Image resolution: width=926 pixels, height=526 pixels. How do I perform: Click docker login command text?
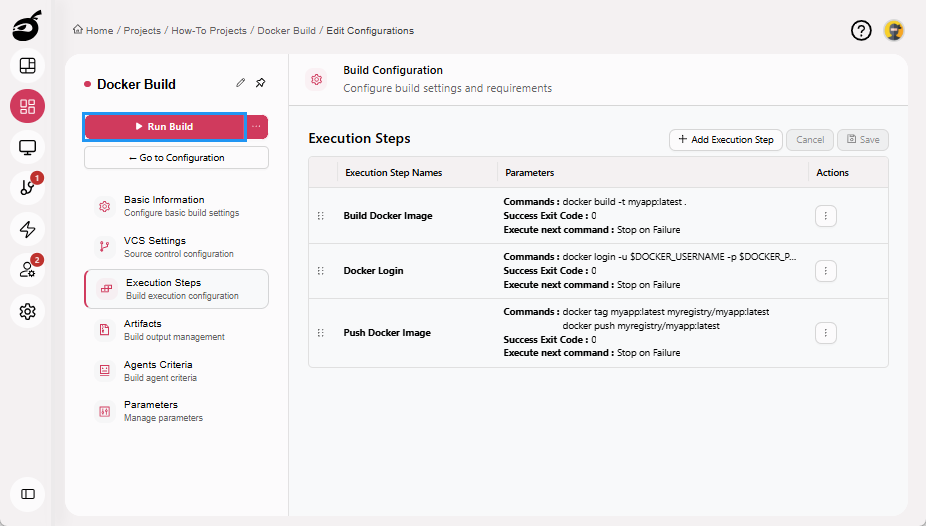click(x=679, y=257)
